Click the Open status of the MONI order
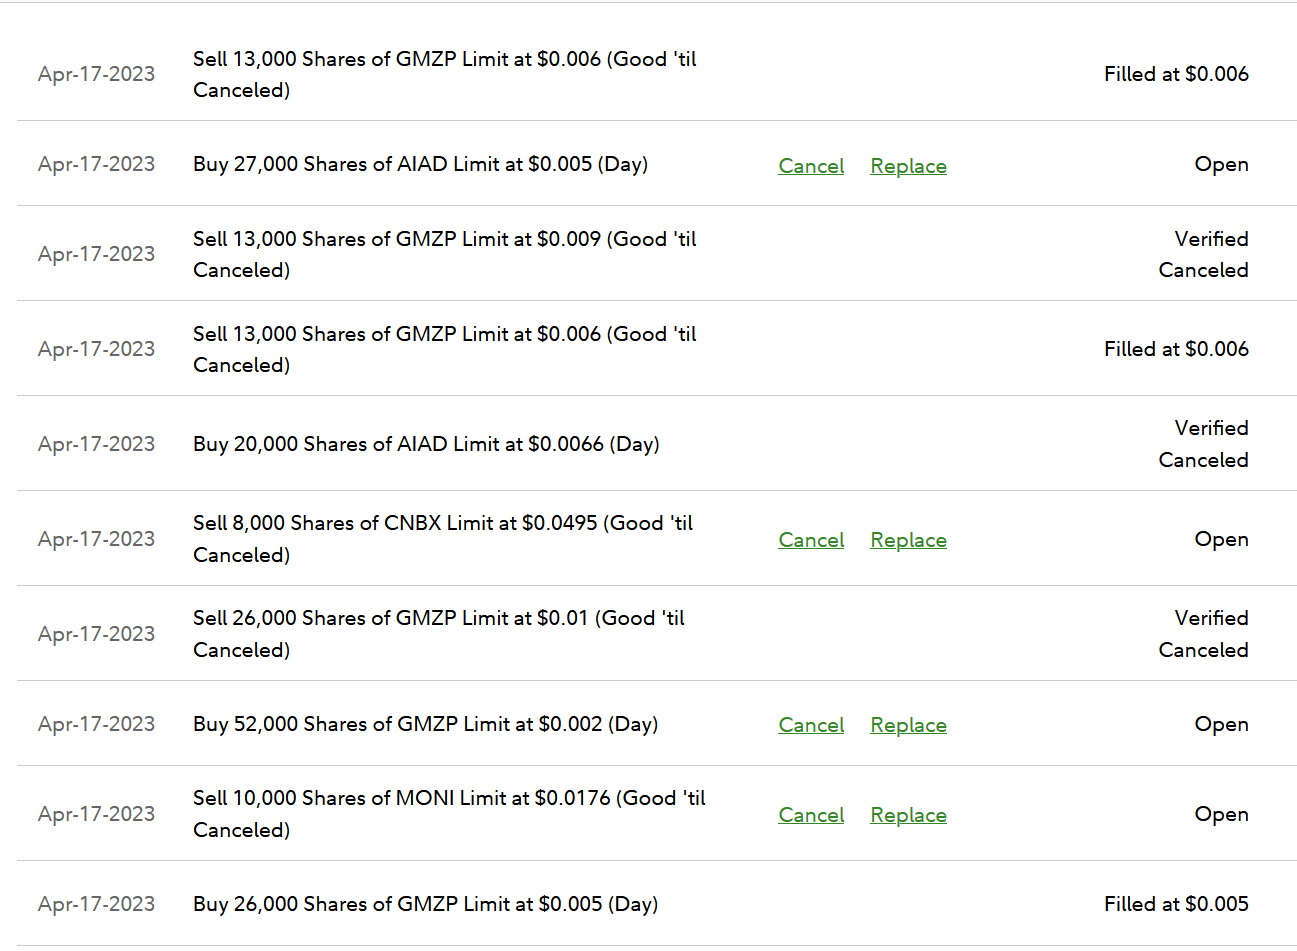 click(1221, 814)
